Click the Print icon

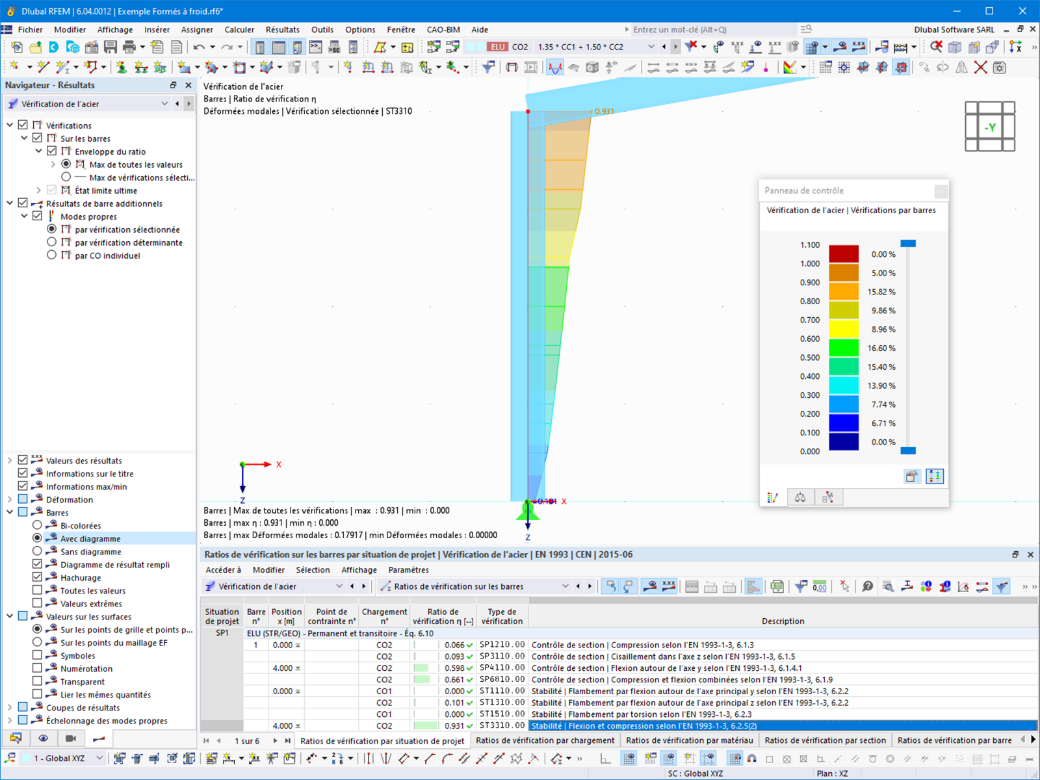click(x=129, y=47)
